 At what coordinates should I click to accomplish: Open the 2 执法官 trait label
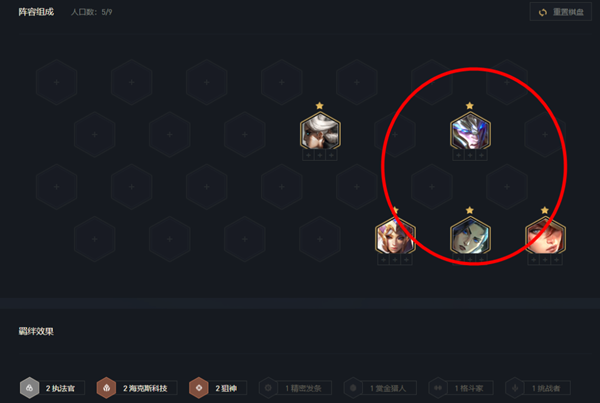[60, 388]
